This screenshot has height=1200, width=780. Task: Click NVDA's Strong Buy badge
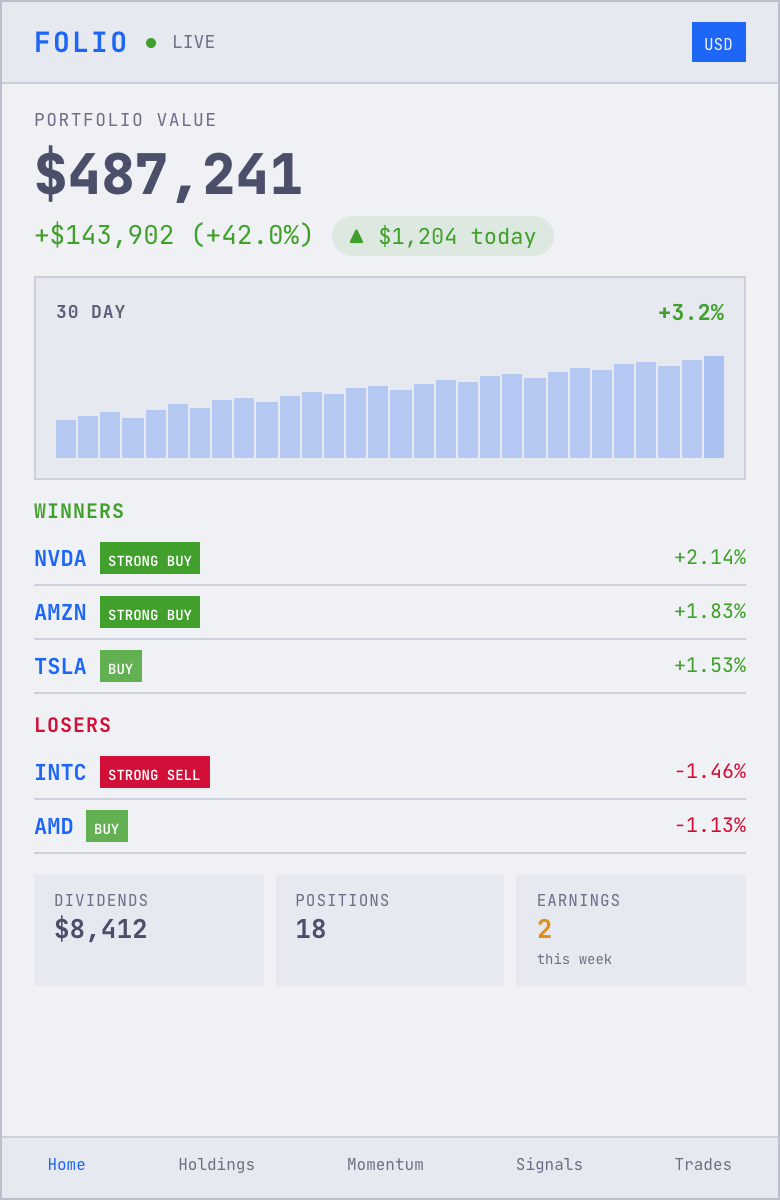click(150, 559)
